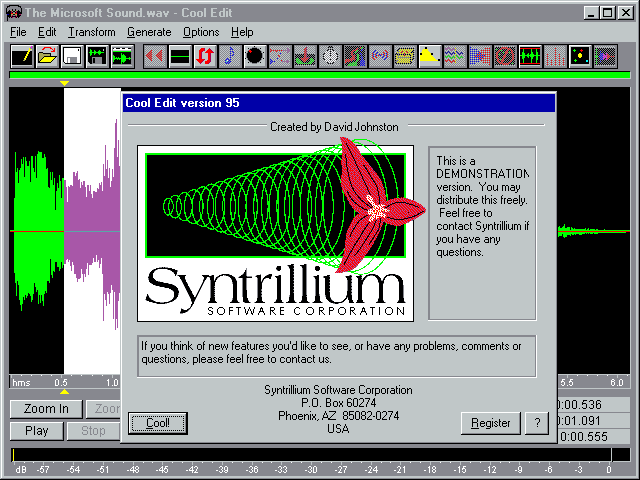Screen dimensions: 640x480
Task: Open the Edit menu
Action: click(47, 32)
